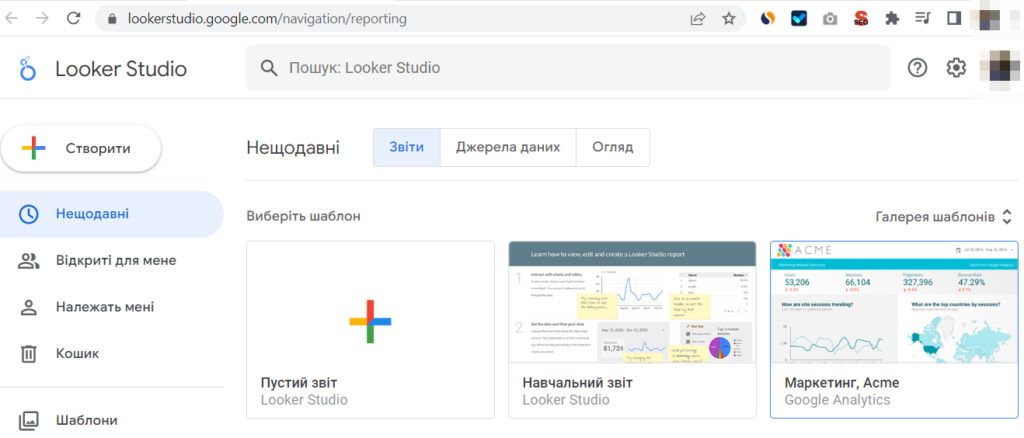Open the media control playlist icon
The image size is (1024, 438).
923,18
